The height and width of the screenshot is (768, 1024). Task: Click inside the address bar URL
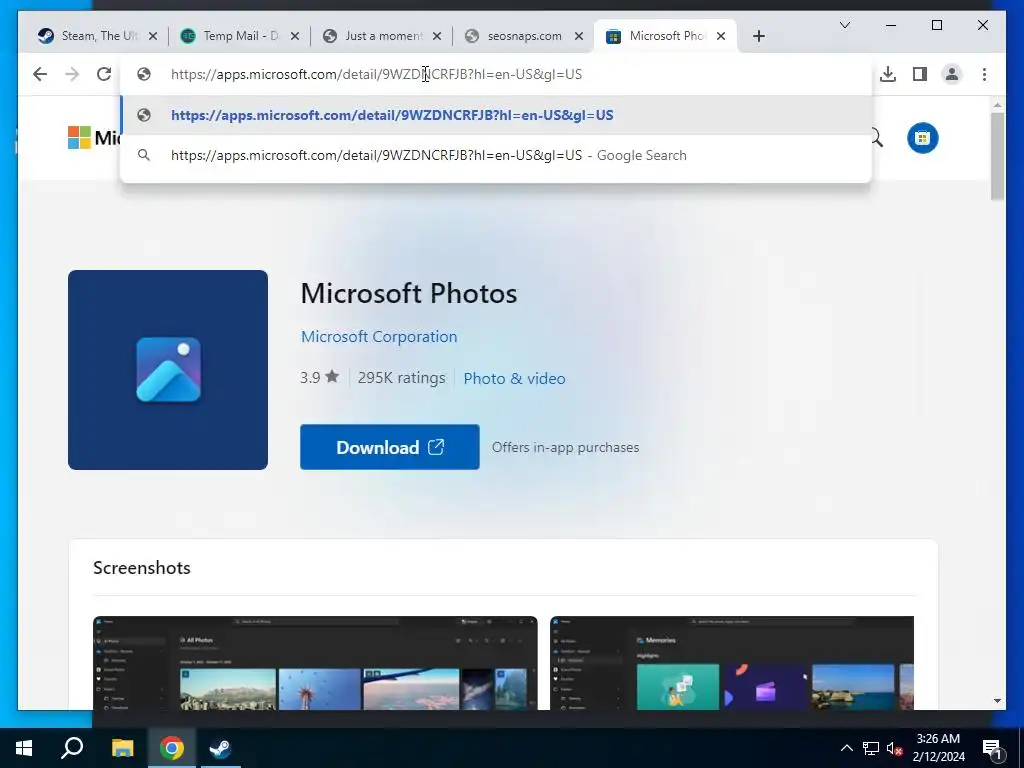click(x=376, y=74)
